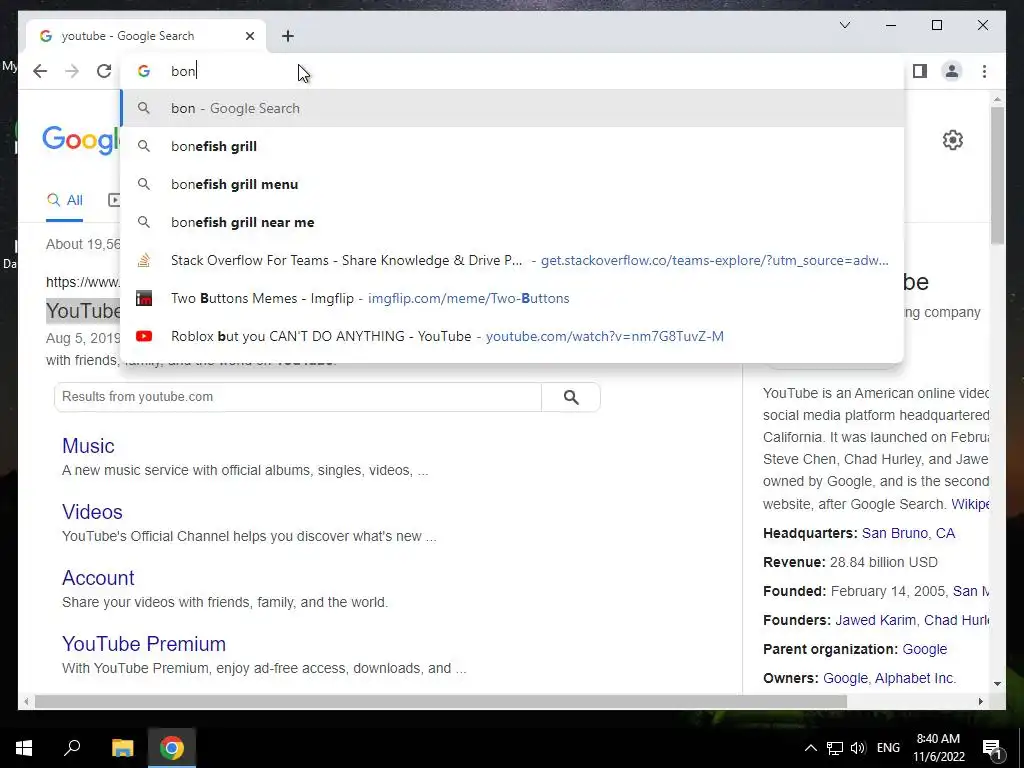Click the horizontal scrollbar thumb

click(441, 701)
